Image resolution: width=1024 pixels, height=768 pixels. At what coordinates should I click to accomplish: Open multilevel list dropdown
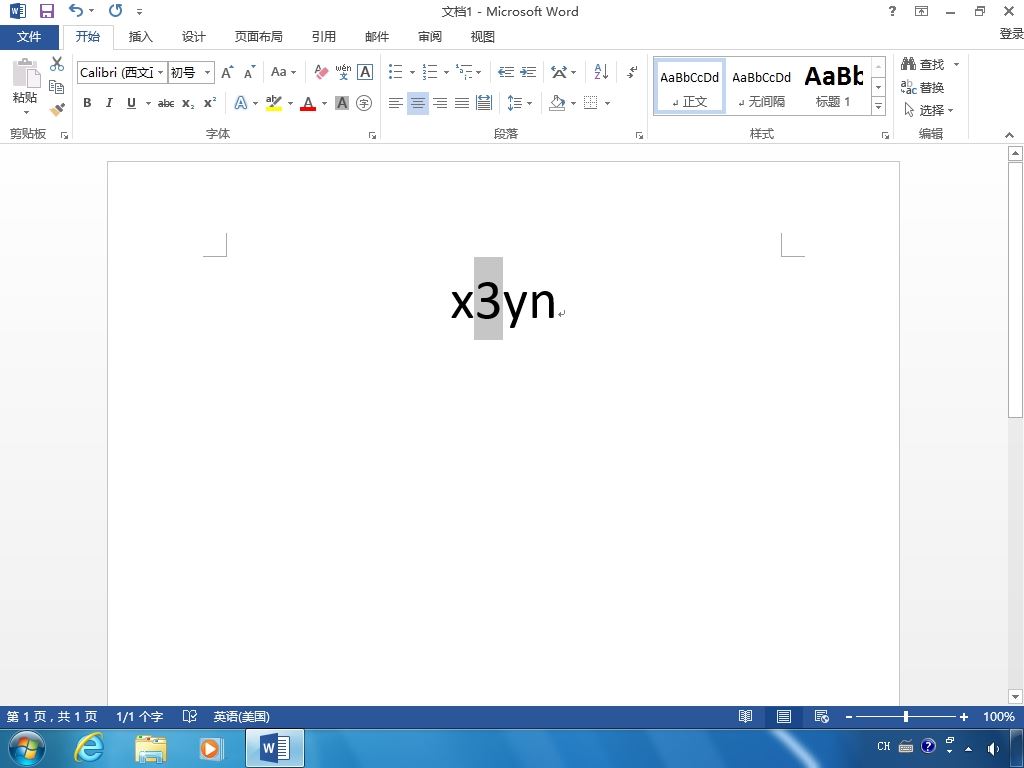(x=479, y=72)
